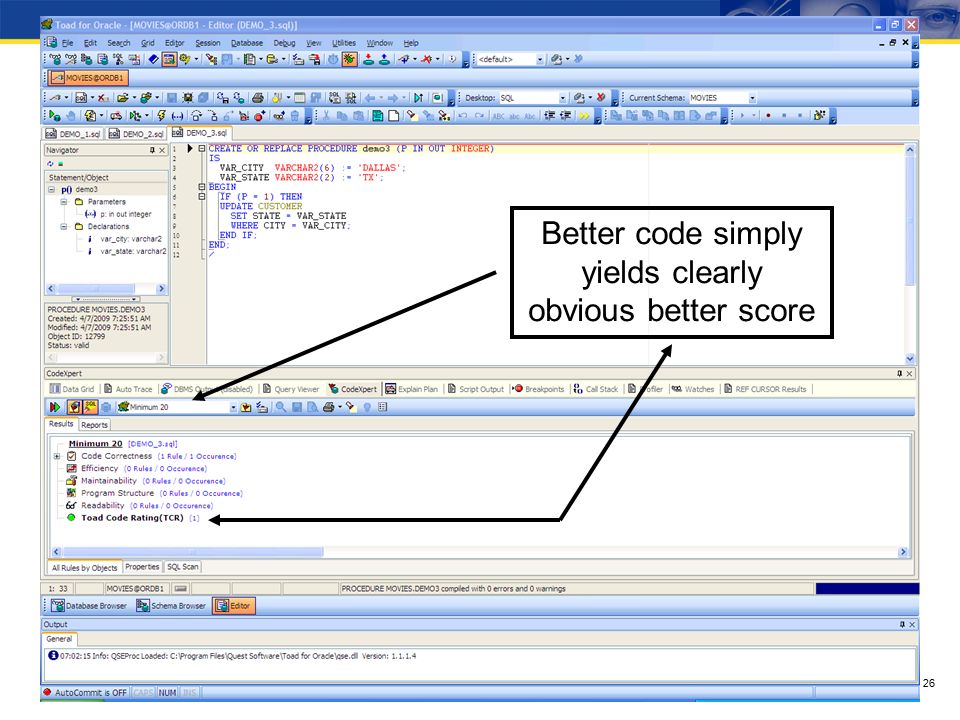Click the printer icon in the main toolbar

(258, 98)
